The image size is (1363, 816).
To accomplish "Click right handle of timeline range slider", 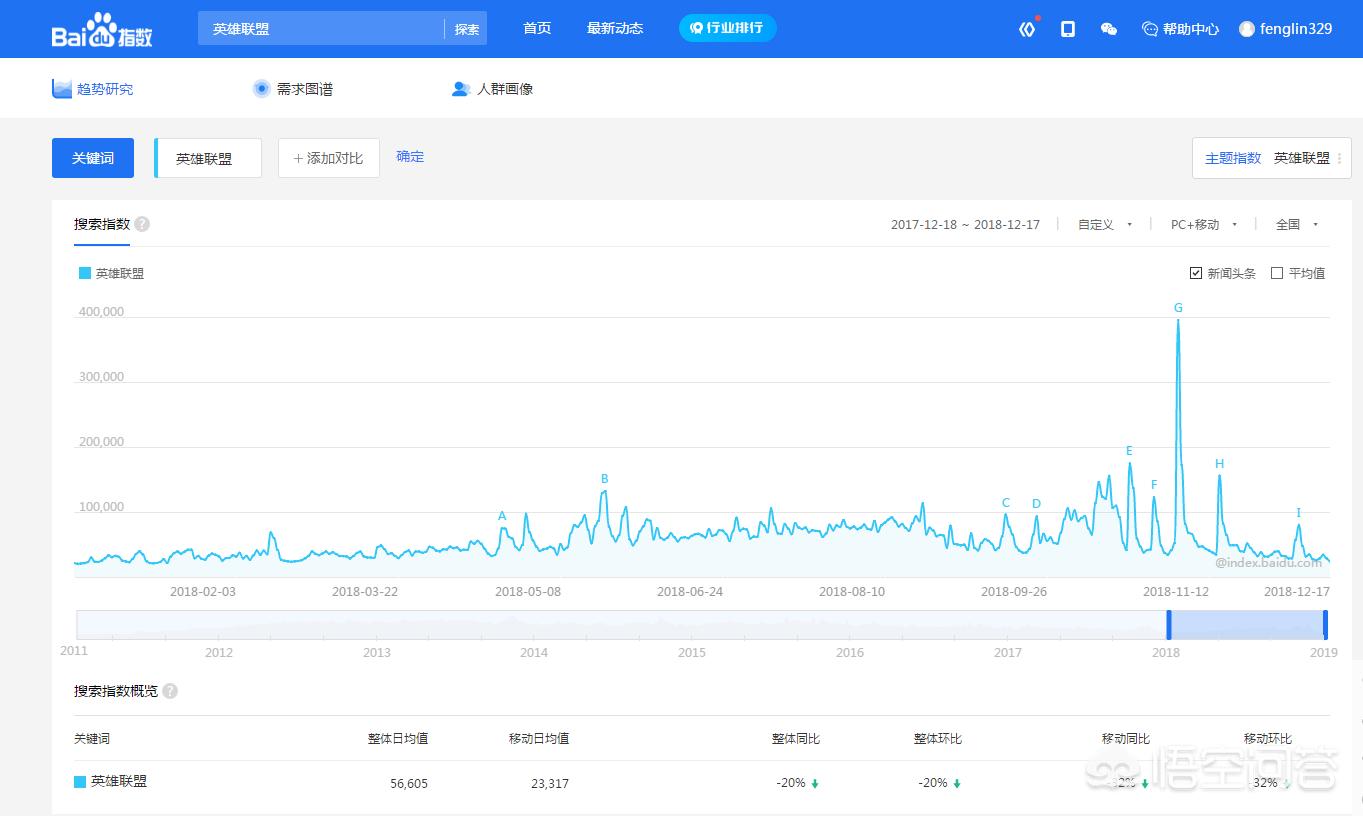I will point(1325,625).
